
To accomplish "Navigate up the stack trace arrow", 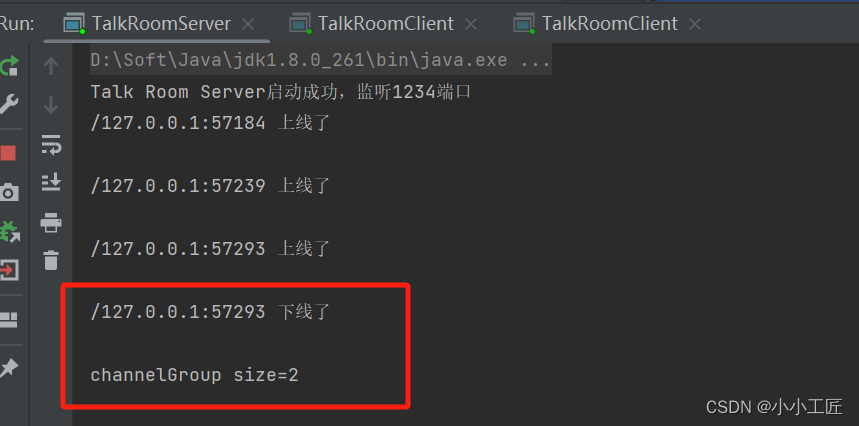I will pos(51,66).
